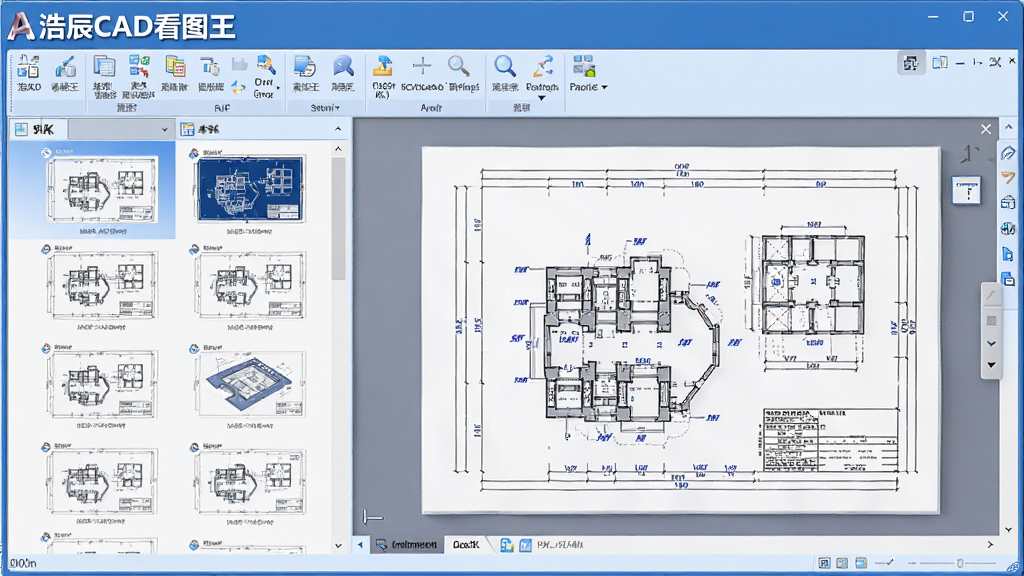Click the blue-yellow sheet icon beside bottom tabs
Screen dimensions: 1024x576
pyautogui.click(x=506, y=545)
